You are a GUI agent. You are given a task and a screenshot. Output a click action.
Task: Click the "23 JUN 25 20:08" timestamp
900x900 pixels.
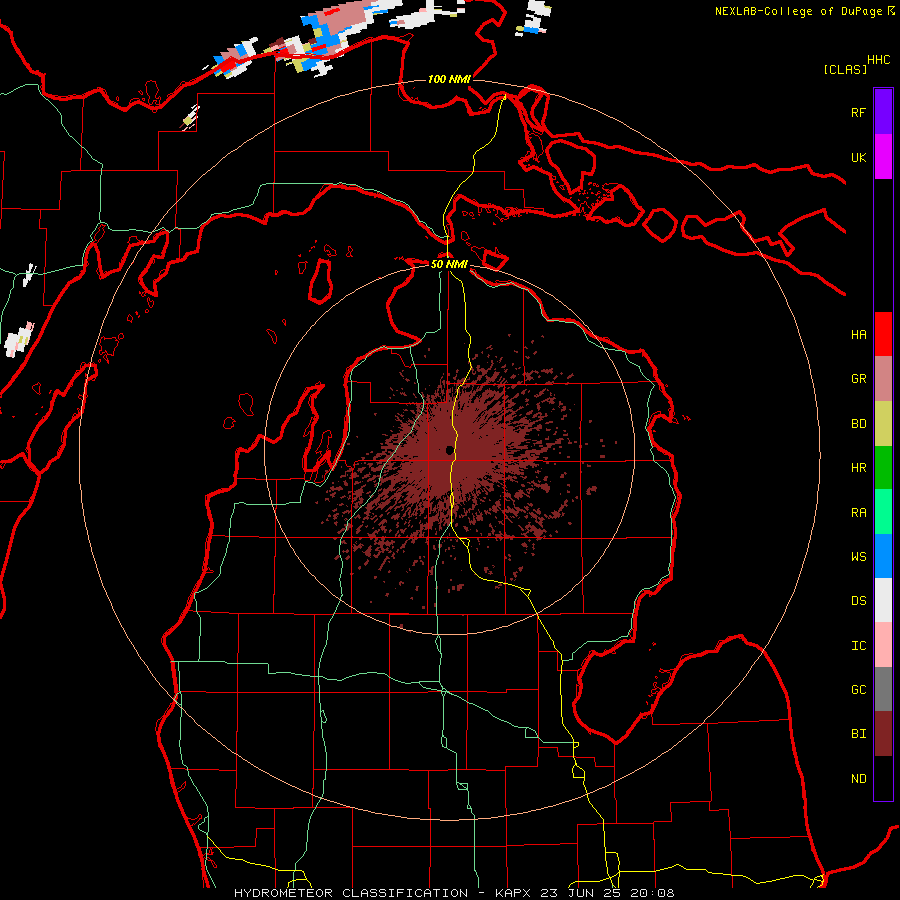click(608, 893)
